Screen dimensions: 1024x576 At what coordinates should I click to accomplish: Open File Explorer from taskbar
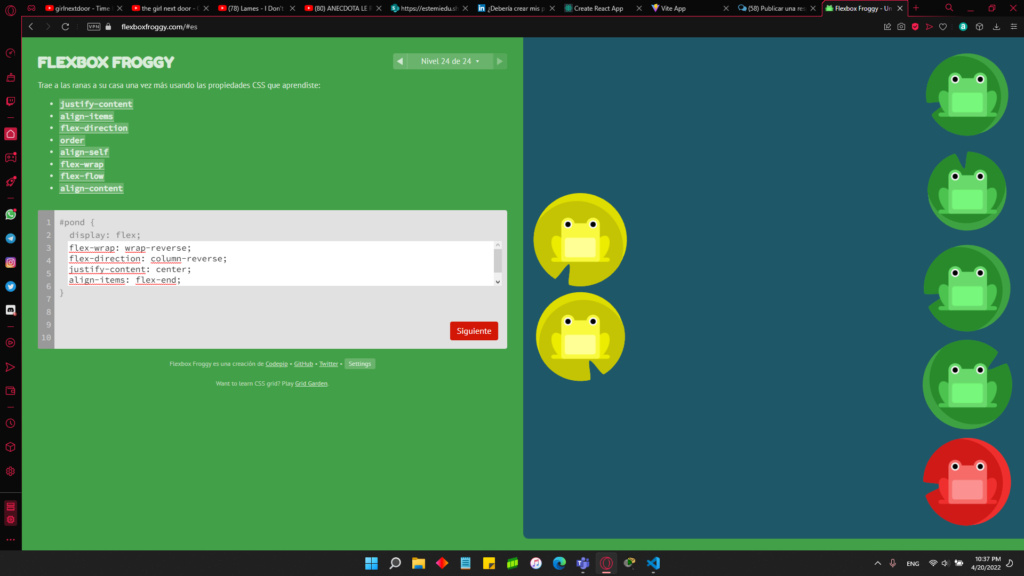(418, 563)
